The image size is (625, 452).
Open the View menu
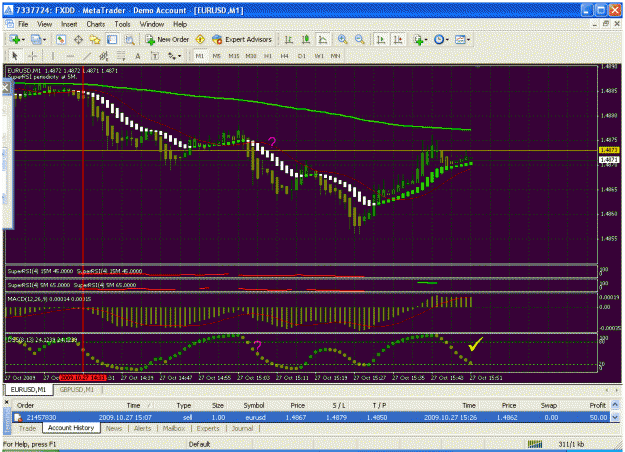point(45,24)
